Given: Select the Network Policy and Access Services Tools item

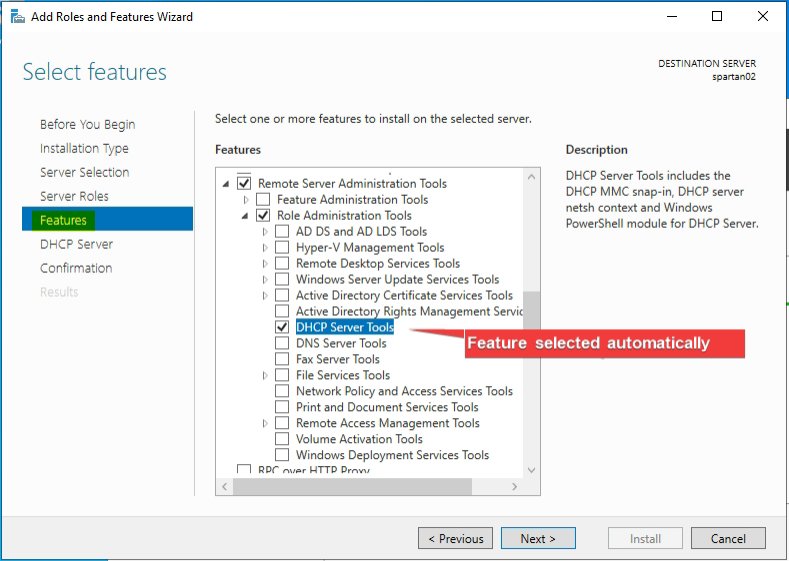Looking at the screenshot, I should coord(404,391).
